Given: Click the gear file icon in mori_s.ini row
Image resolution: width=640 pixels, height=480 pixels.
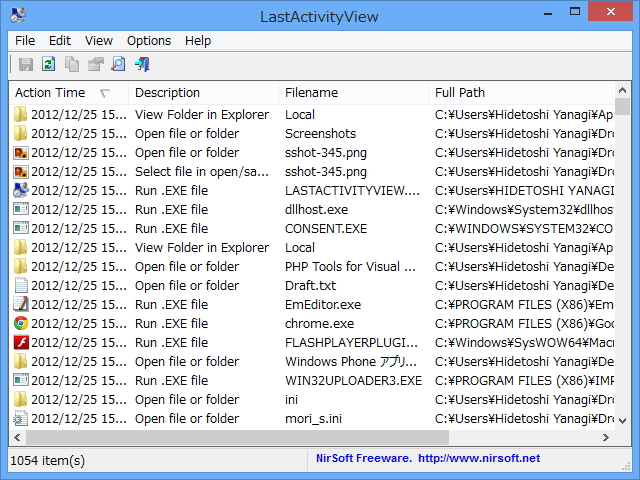Looking at the screenshot, I should (x=20, y=418).
